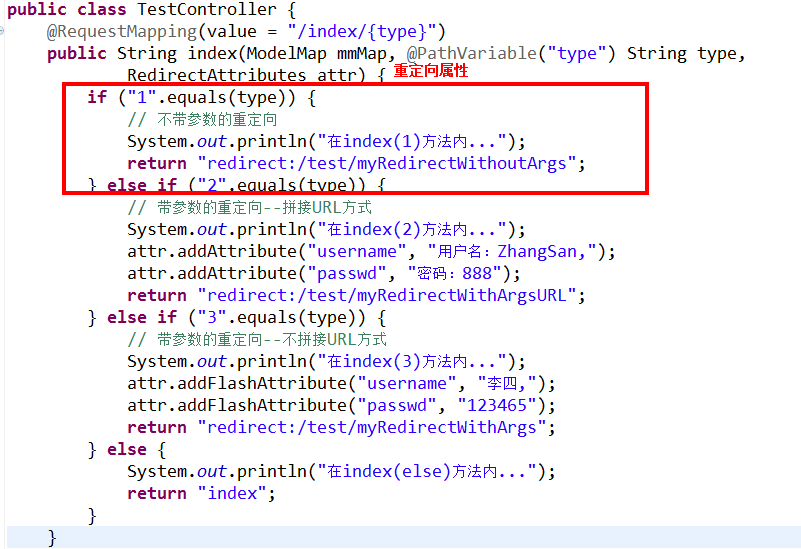Click the class name TestController
Image resolution: width=801 pixels, height=549 pixels.
207,9
